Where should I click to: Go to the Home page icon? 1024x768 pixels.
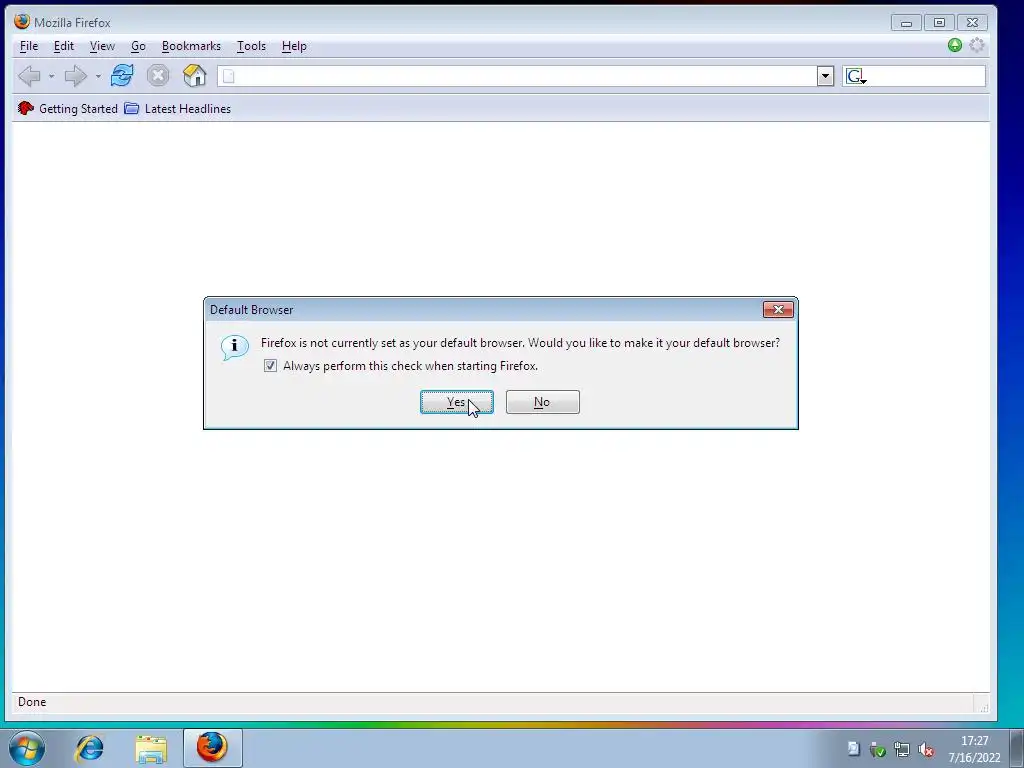click(x=195, y=76)
